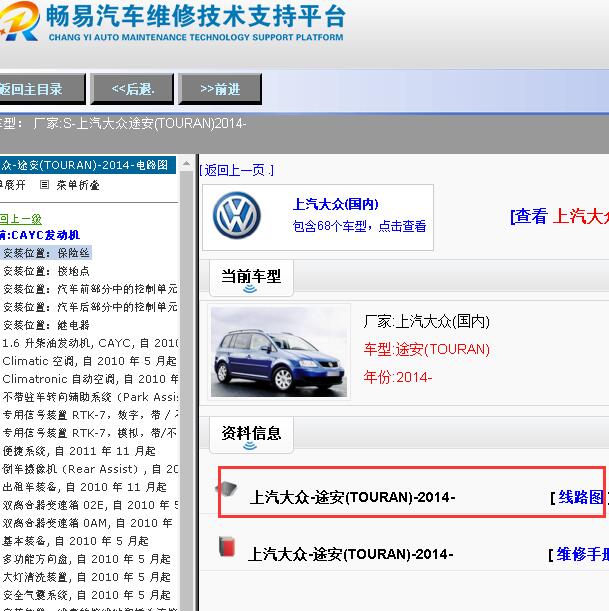Select 安装位置: 保险丝 tree item

click(46, 253)
